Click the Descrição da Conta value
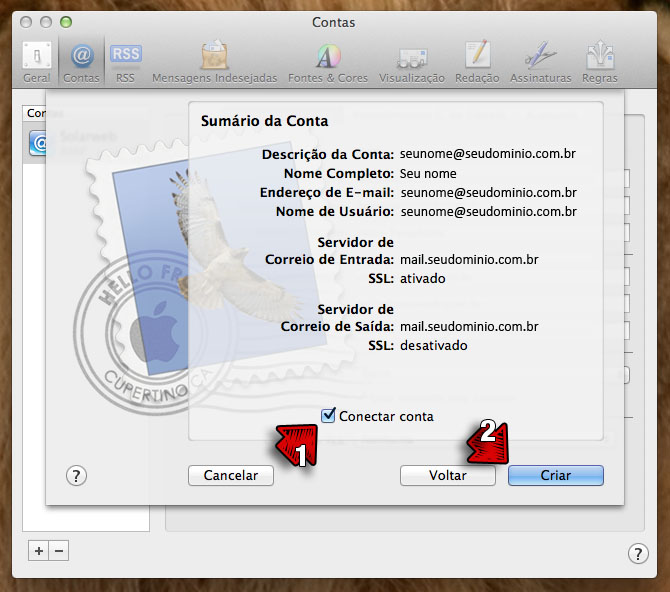 [x=488, y=154]
